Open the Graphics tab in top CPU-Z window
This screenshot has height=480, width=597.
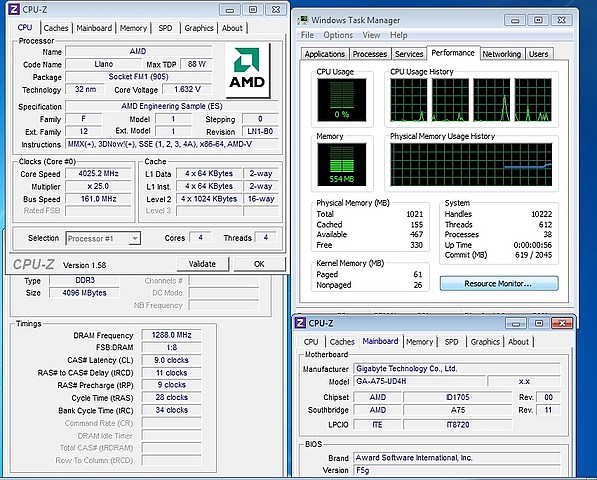point(199,28)
